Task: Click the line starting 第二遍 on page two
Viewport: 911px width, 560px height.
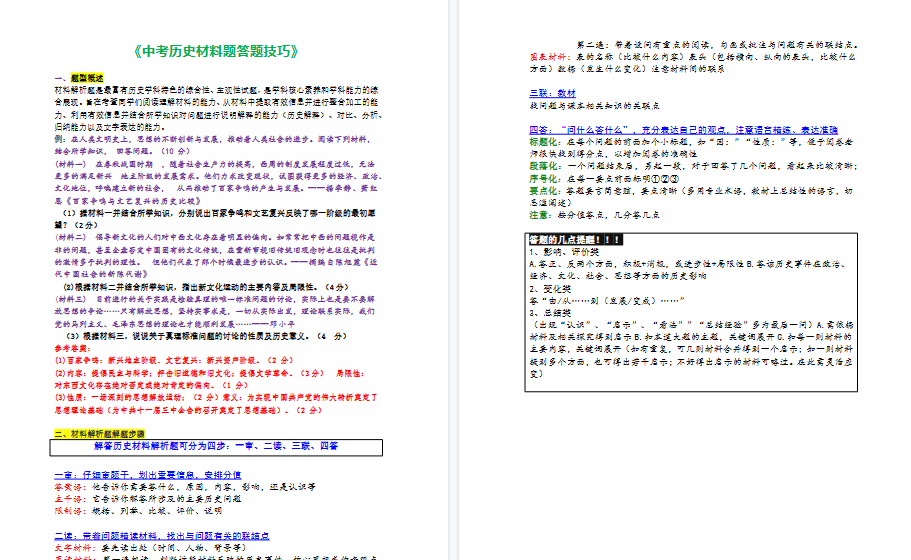Action: click(x=717, y=45)
